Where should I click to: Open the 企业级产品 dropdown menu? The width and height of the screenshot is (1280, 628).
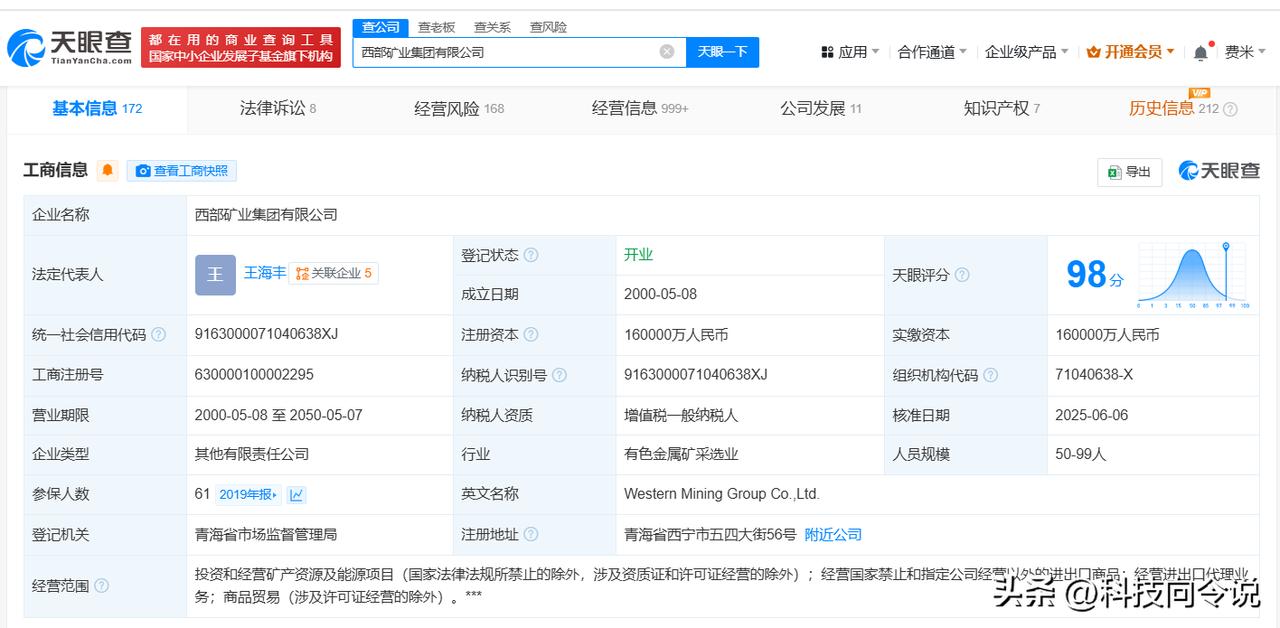(1027, 52)
